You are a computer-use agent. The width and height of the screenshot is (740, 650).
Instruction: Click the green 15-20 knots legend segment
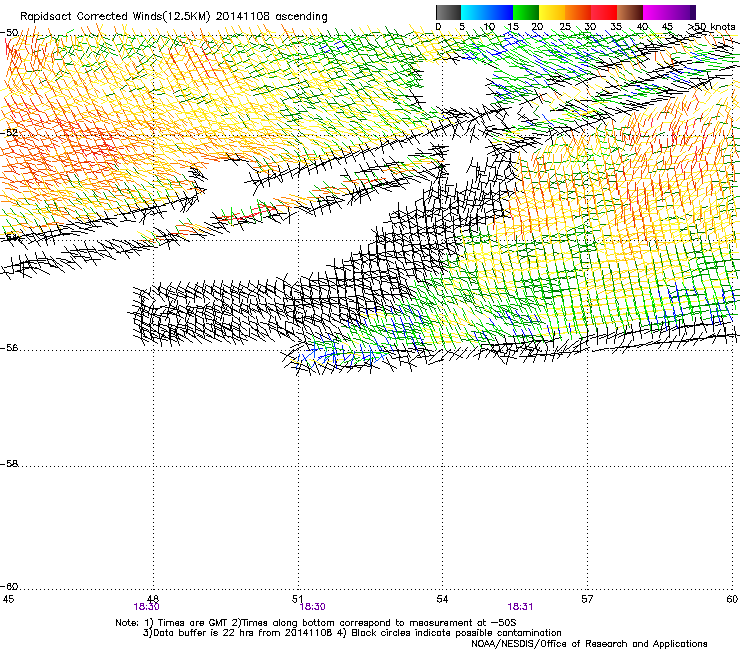tap(526, 12)
